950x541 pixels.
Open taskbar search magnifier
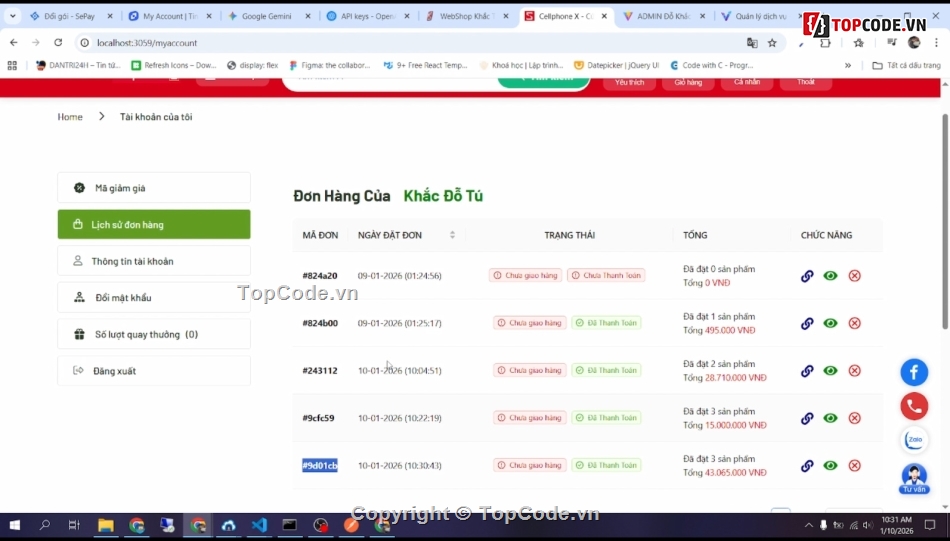click(x=45, y=525)
